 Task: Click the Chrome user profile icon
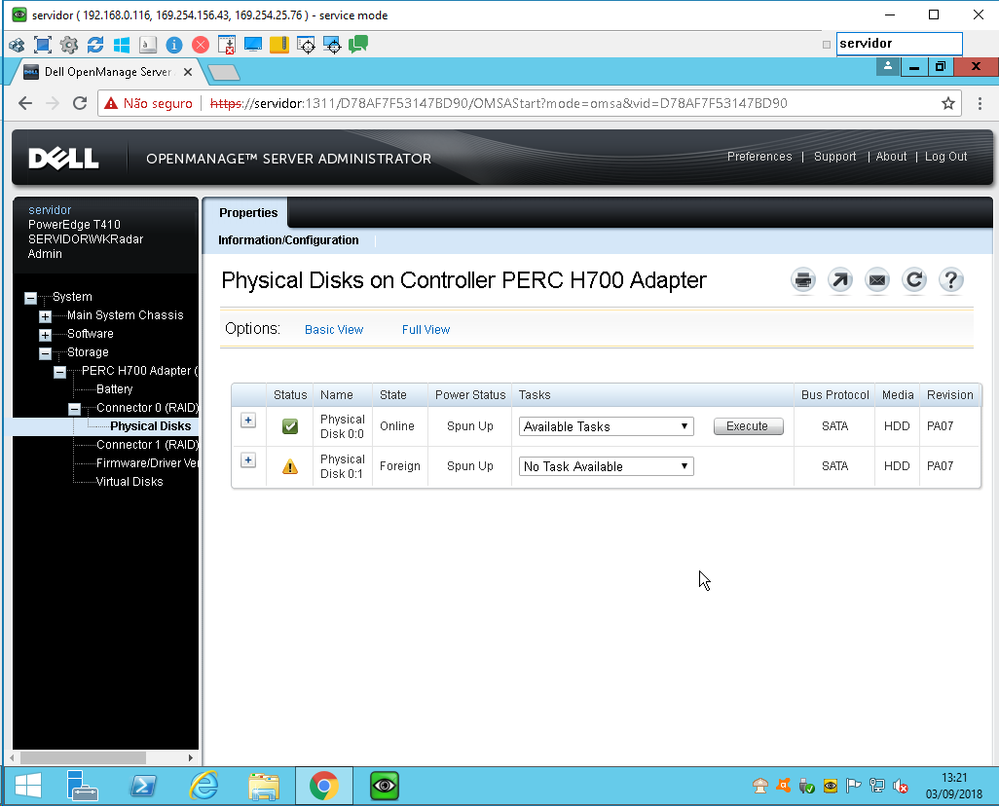888,66
